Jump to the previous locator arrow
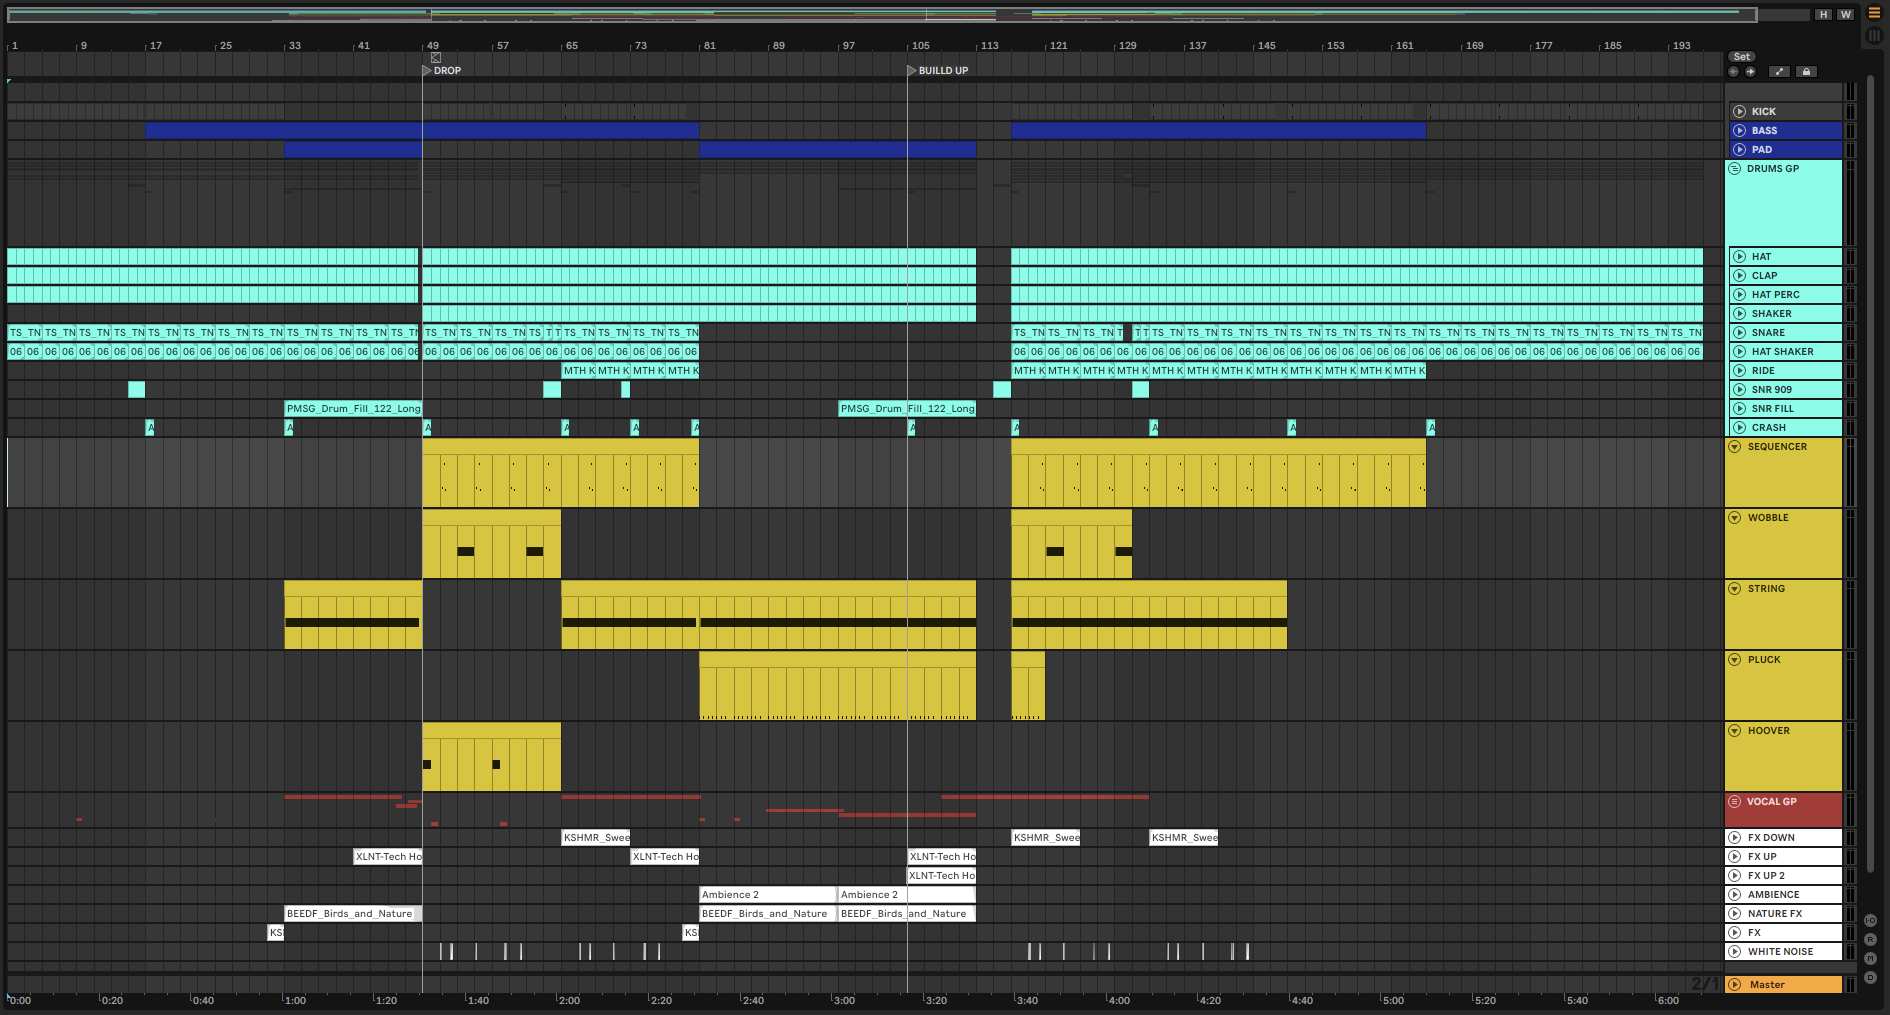 [1733, 72]
